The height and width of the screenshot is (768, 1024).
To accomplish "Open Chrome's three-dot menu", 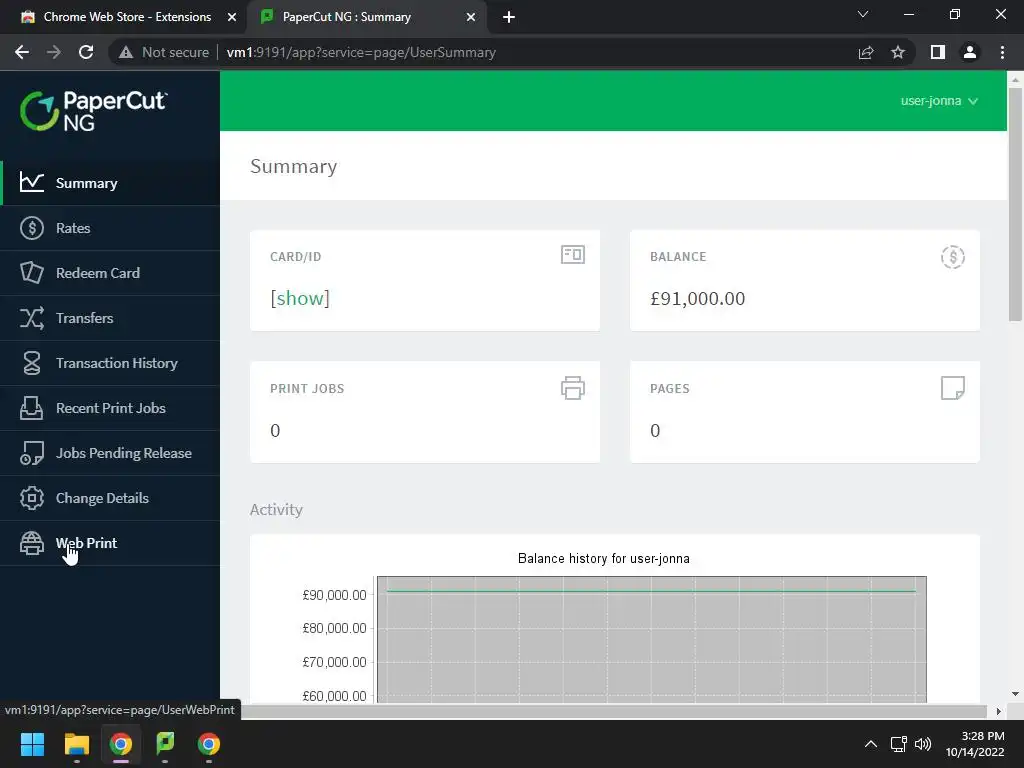I will click(x=1002, y=52).
